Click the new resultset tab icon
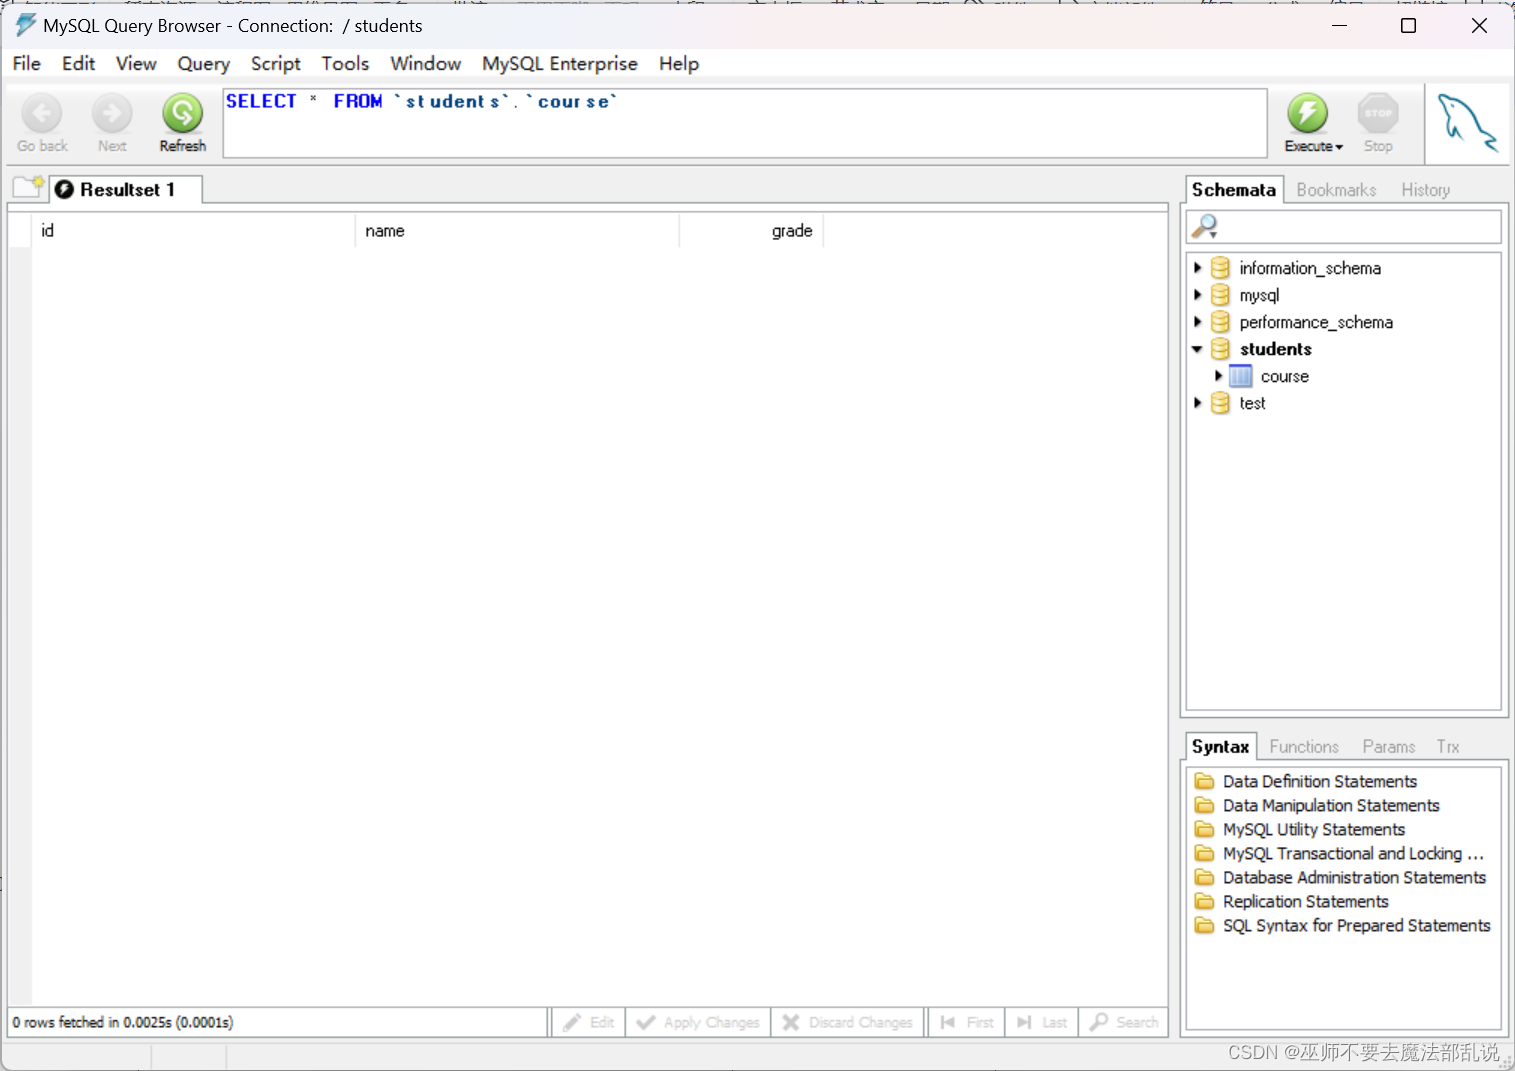Viewport: 1515px width, 1071px height. click(x=27, y=186)
